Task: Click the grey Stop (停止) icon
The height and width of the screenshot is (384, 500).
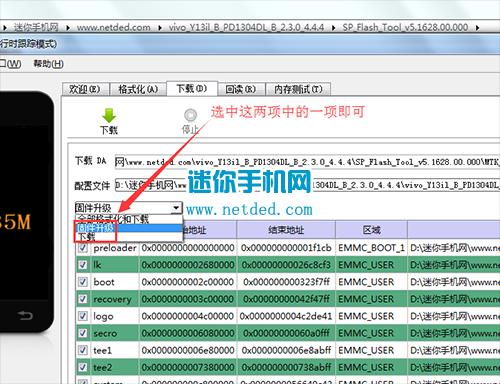Action: point(190,115)
